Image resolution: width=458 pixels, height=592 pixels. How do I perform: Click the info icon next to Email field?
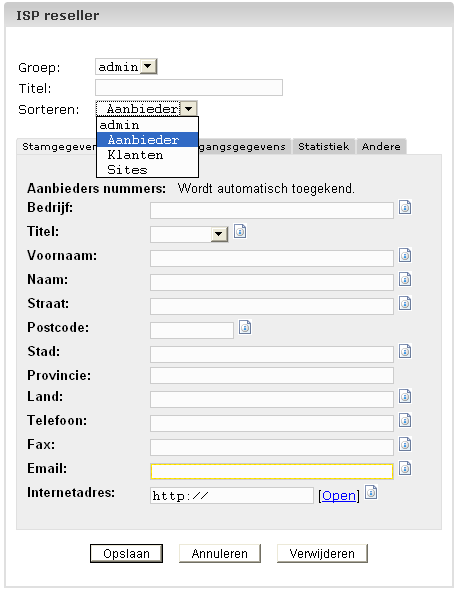405,469
